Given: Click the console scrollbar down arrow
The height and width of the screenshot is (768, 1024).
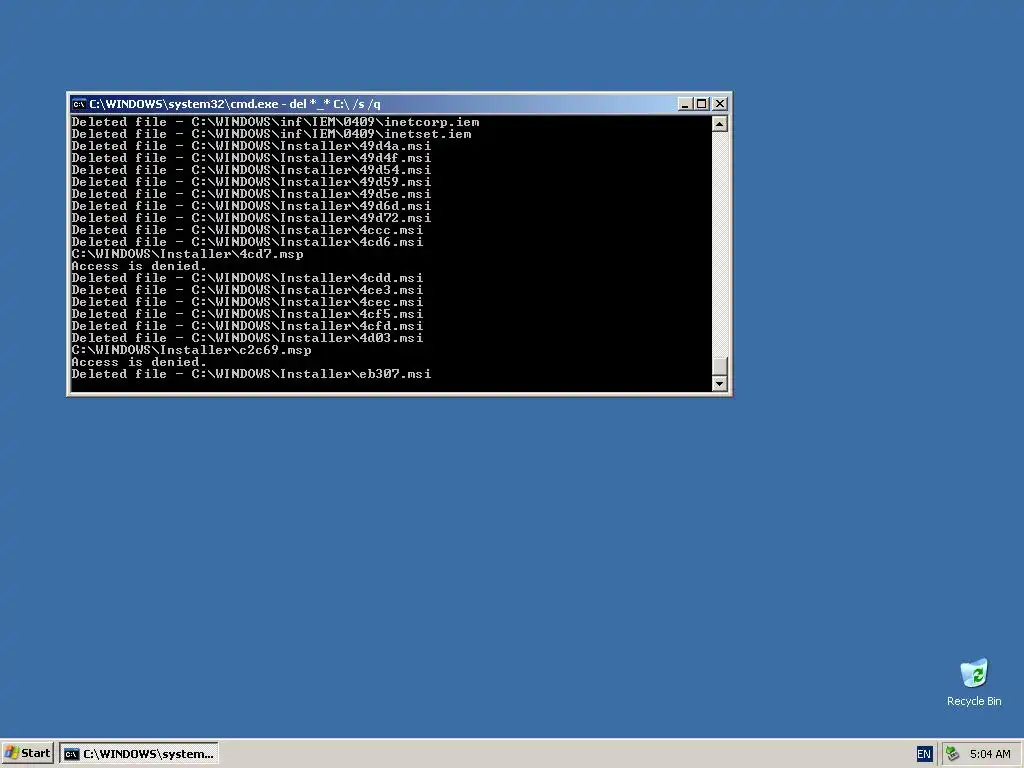Looking at the screenshot, I should click(720, 383).
